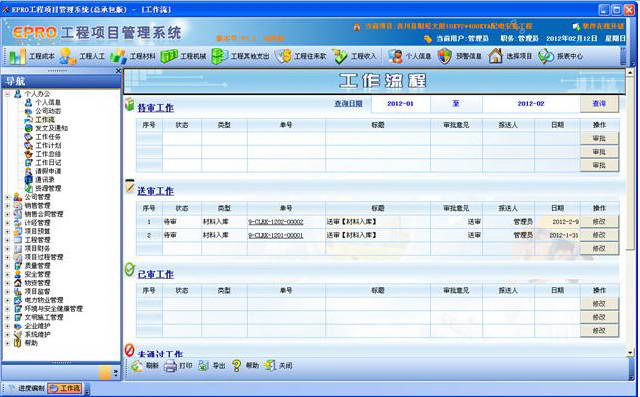Open the 工程收入 toolbar icon
640x397 pixels.
[340, 56]
